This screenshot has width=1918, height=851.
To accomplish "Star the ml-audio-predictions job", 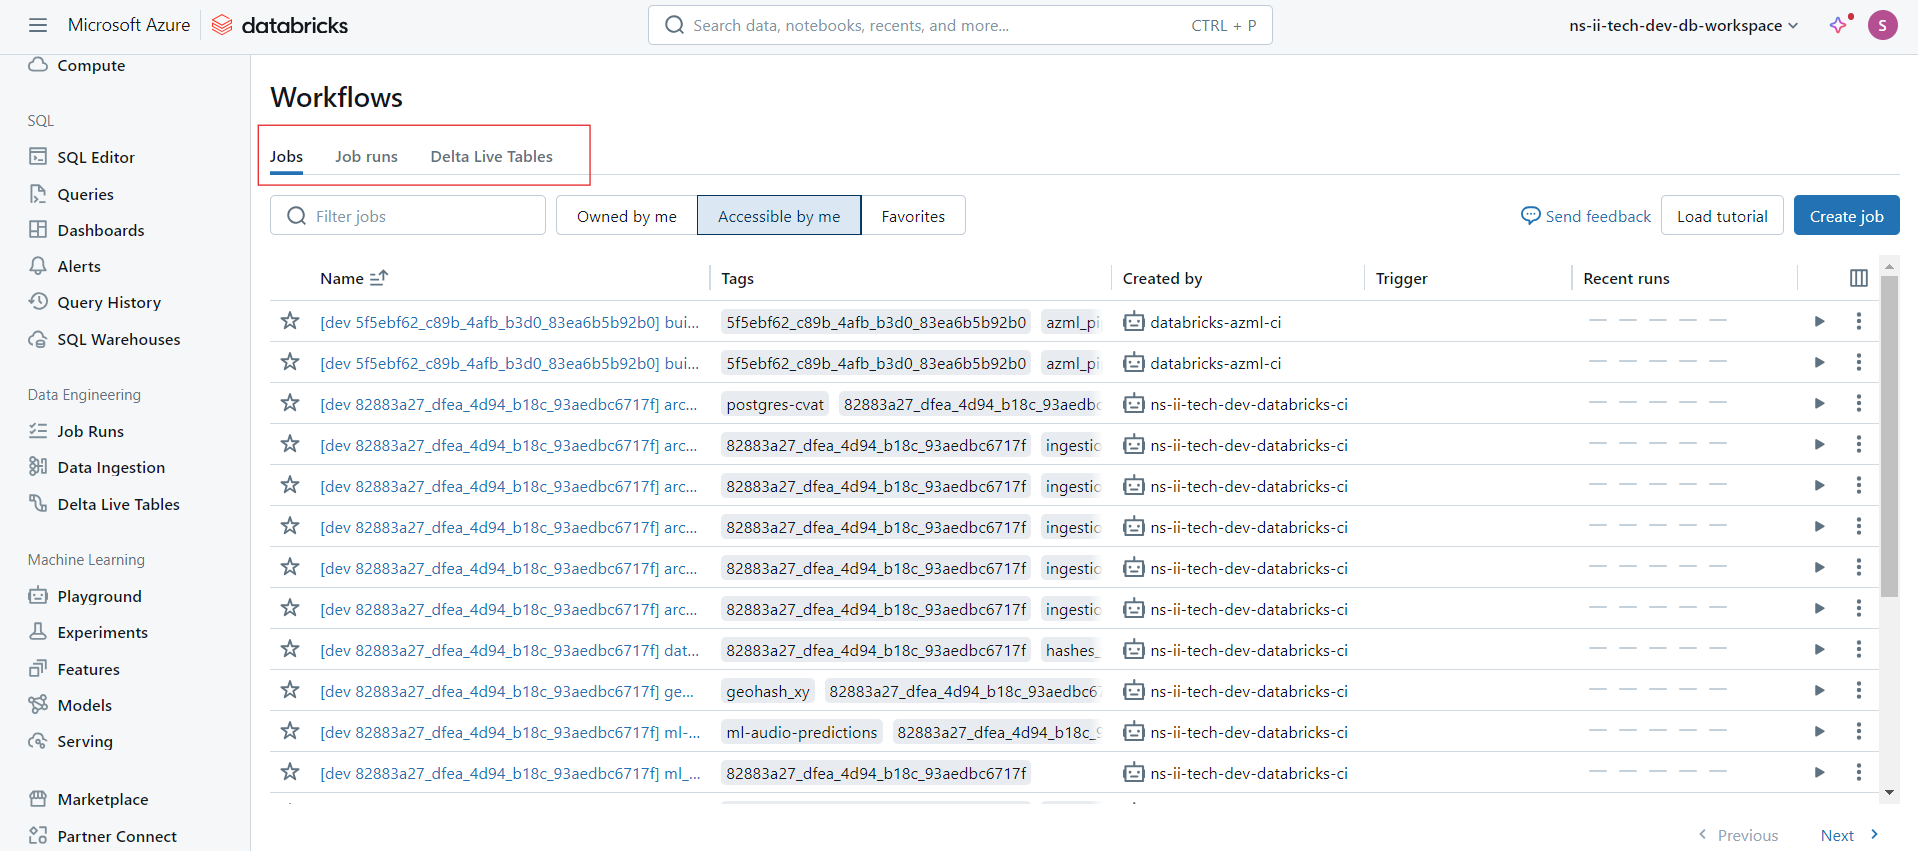I will [x=290, y=730].
